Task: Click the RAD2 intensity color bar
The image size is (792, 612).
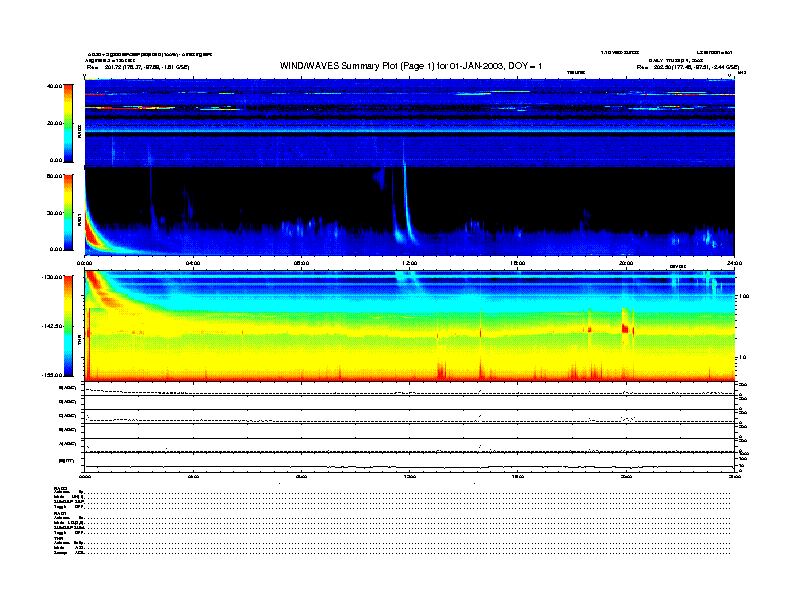Action: click(68, 123)
